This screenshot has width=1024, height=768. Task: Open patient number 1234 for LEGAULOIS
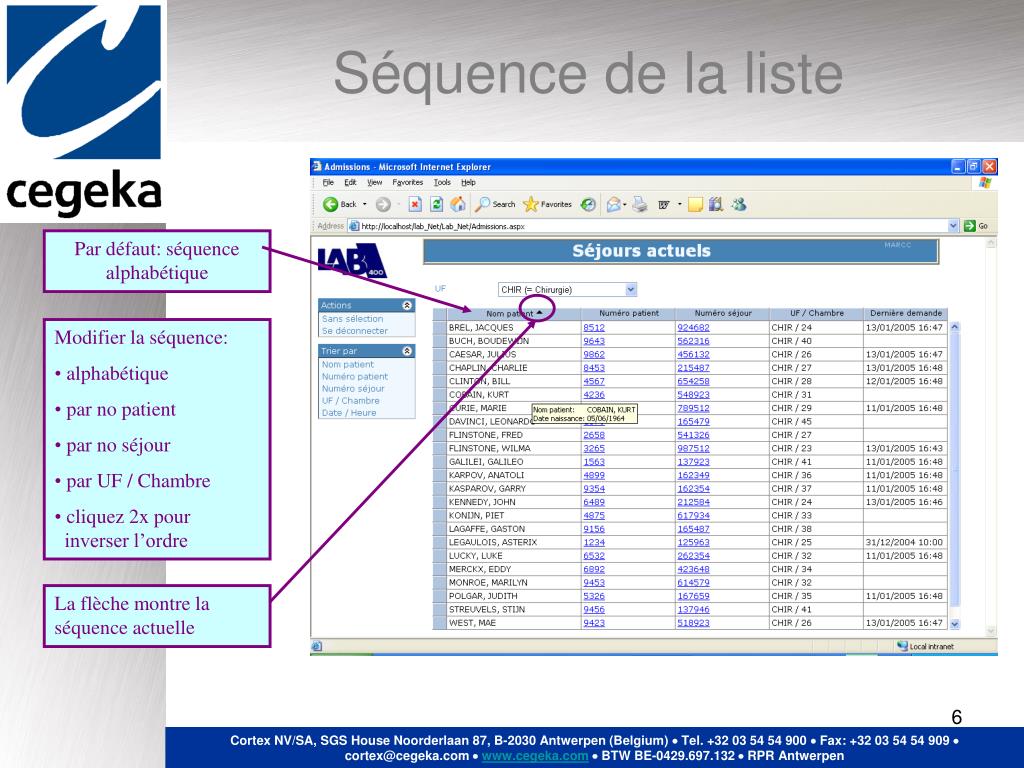[x=594, y=542]
